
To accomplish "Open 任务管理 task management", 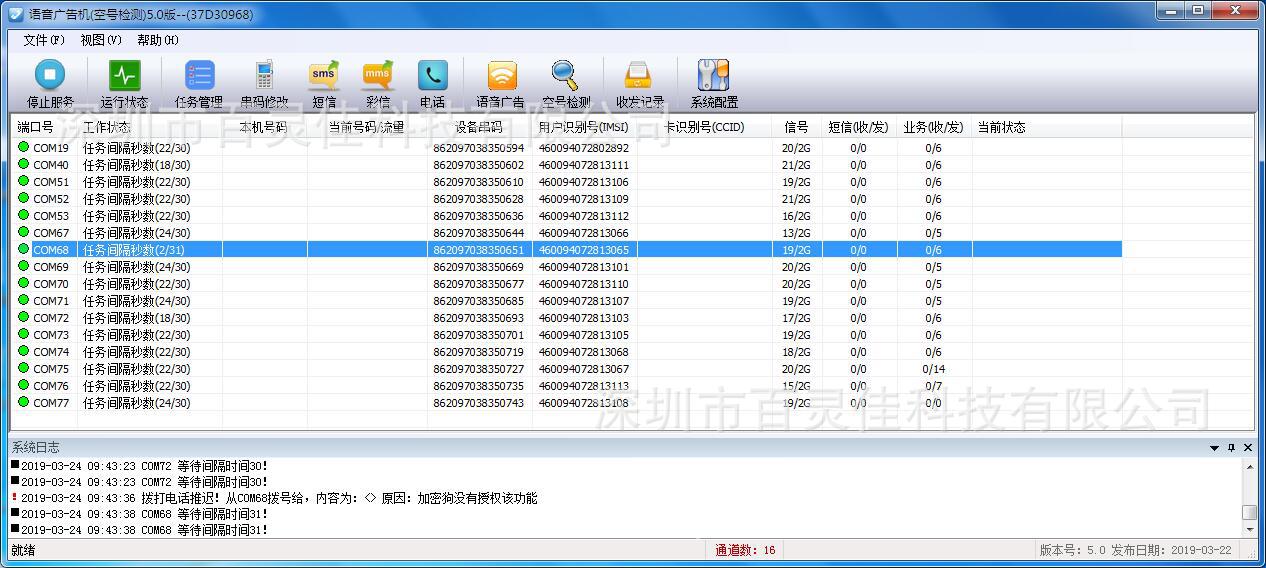I will [199, 84].
